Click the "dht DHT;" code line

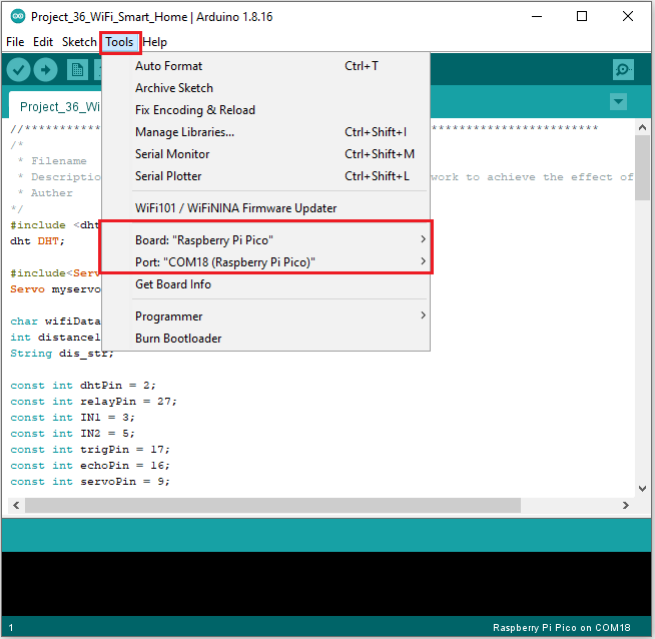[x=38, y=241]
